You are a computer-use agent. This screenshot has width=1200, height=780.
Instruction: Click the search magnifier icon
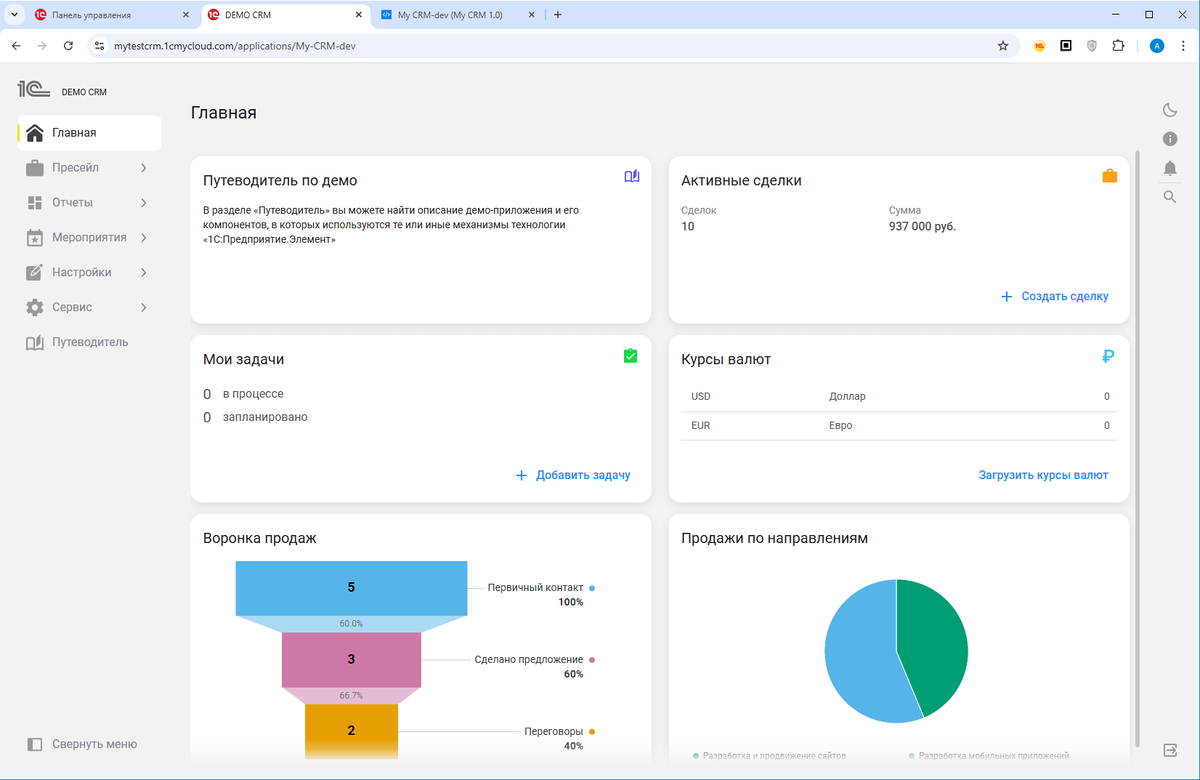1170,197
